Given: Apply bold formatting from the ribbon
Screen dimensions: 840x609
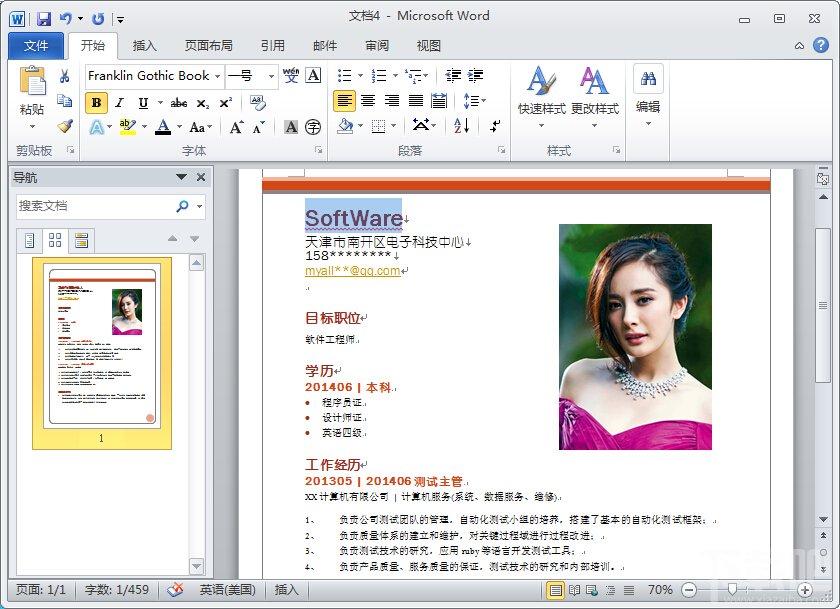Looking at the screenshot, I should pyautogui.click(x=96, y=101).
